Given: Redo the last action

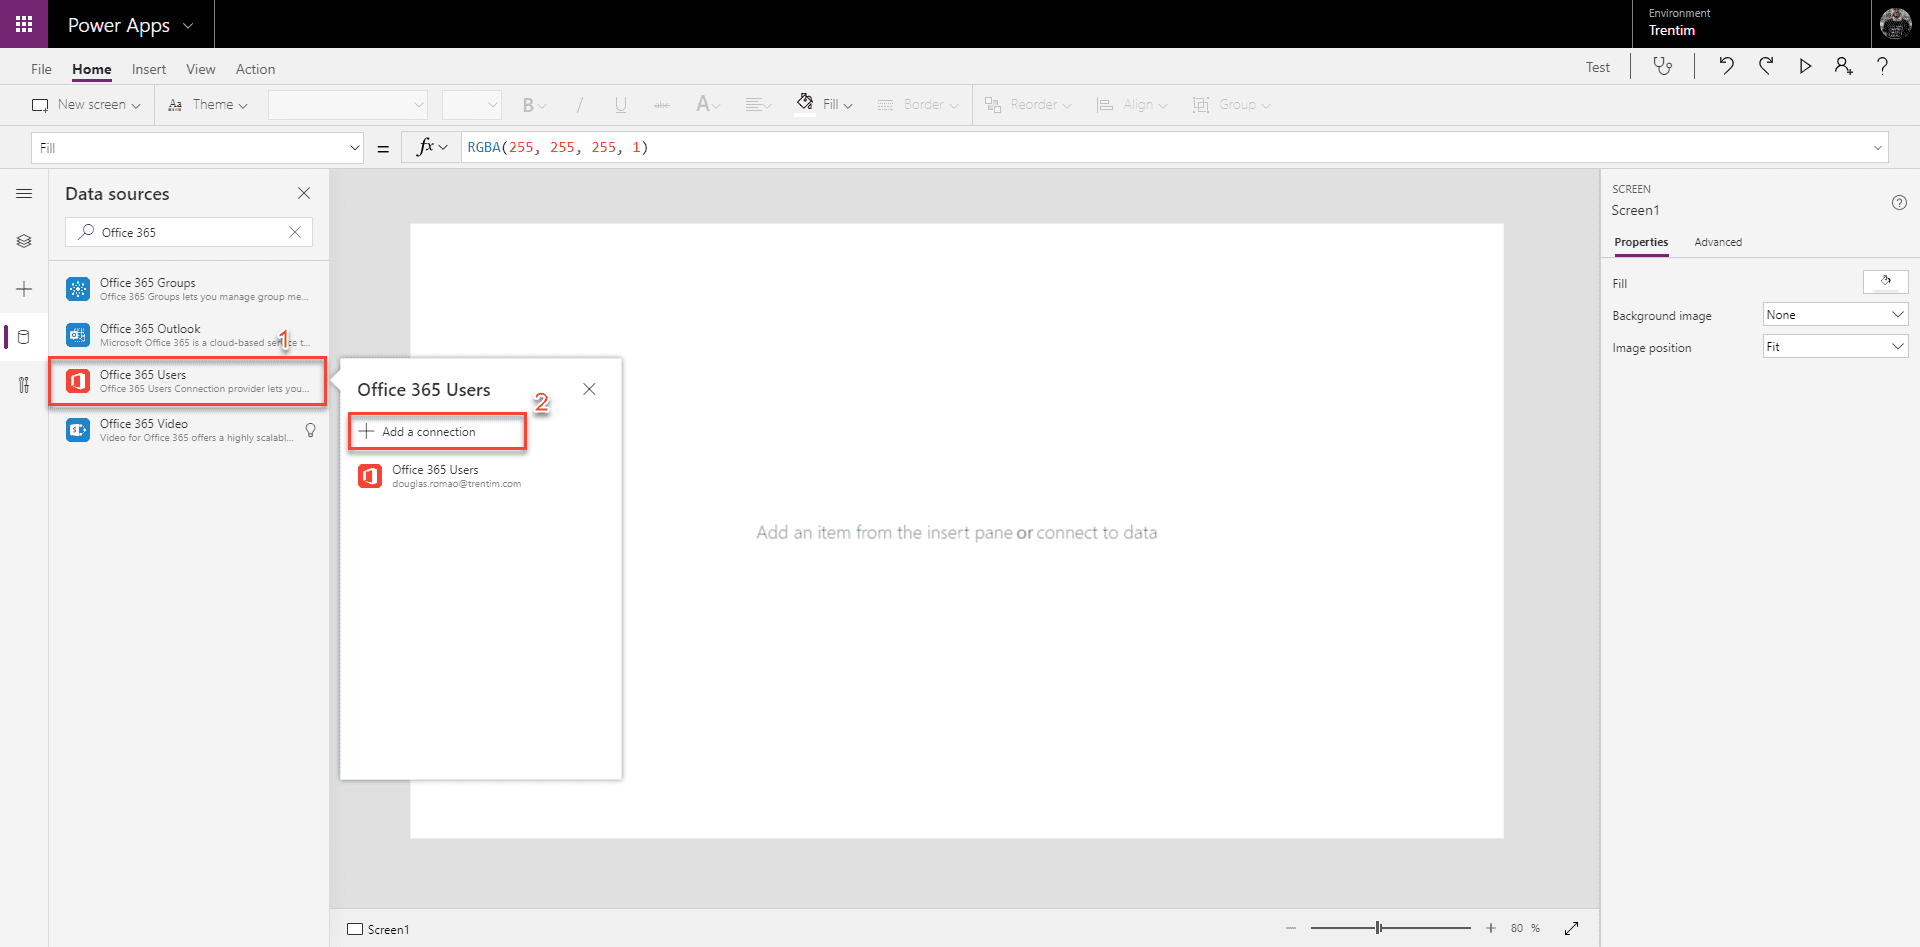Looking at the screenshot, I should (1766, 66).
